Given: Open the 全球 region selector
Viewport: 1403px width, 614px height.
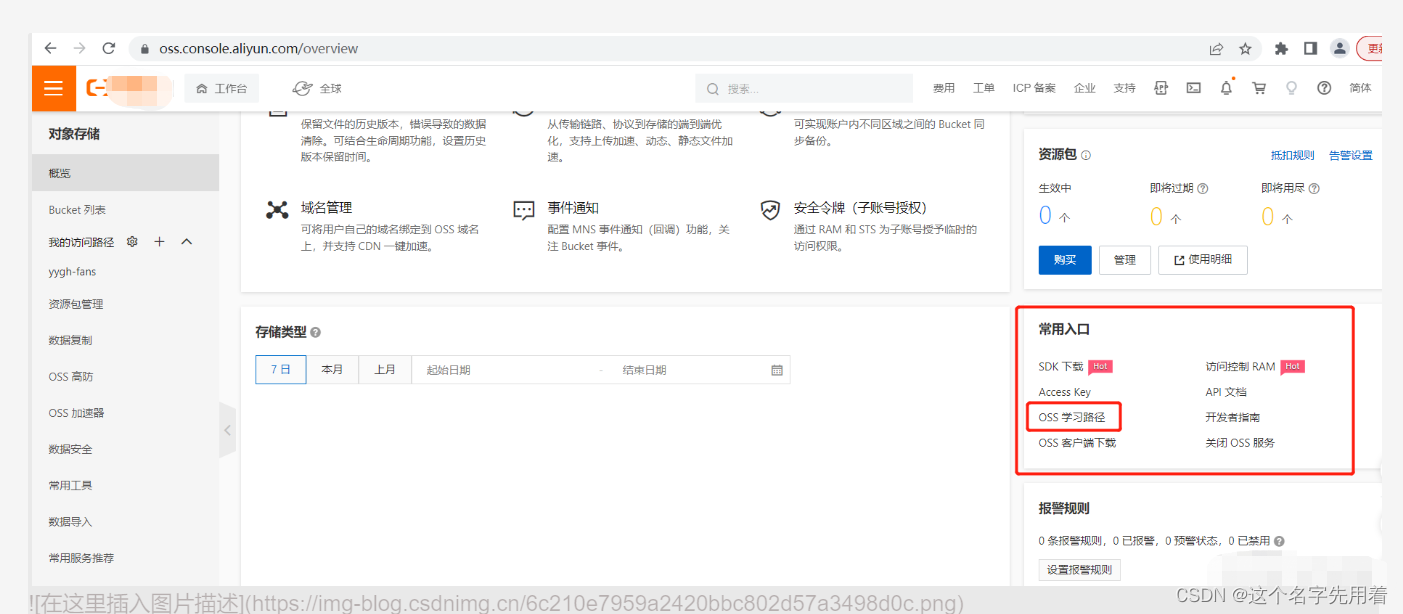Looking at the screenshot, I should (317, 88).
